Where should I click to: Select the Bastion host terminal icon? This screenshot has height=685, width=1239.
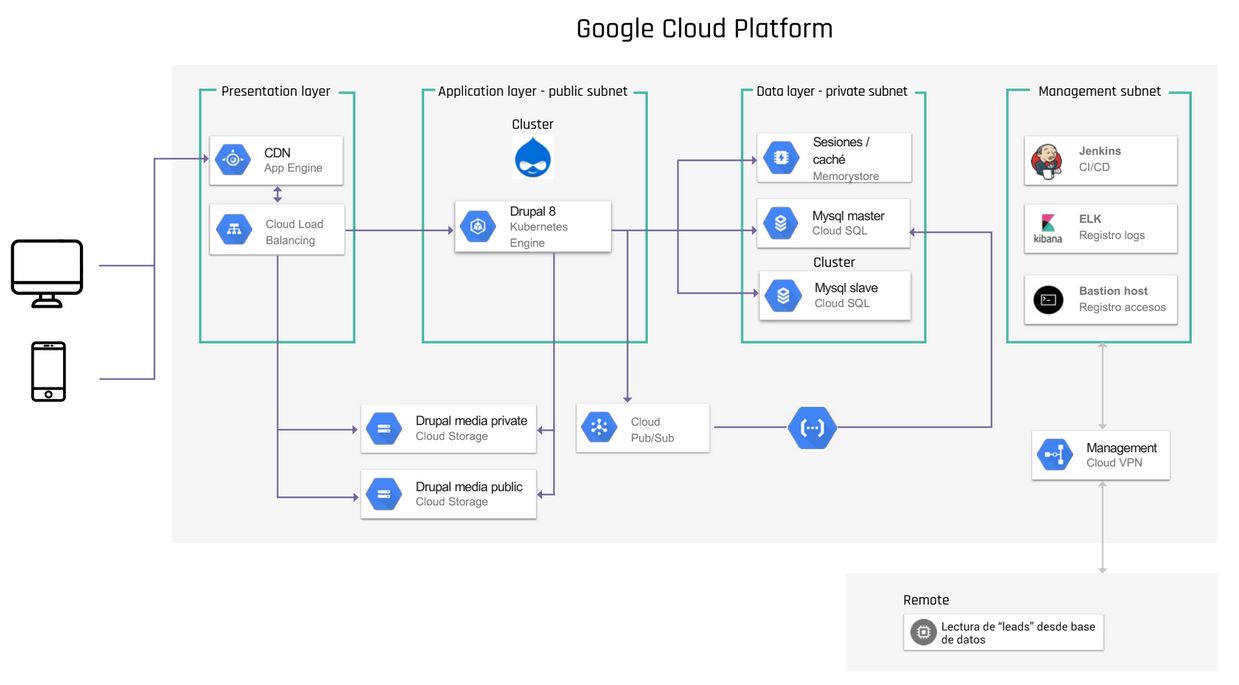1048,300
